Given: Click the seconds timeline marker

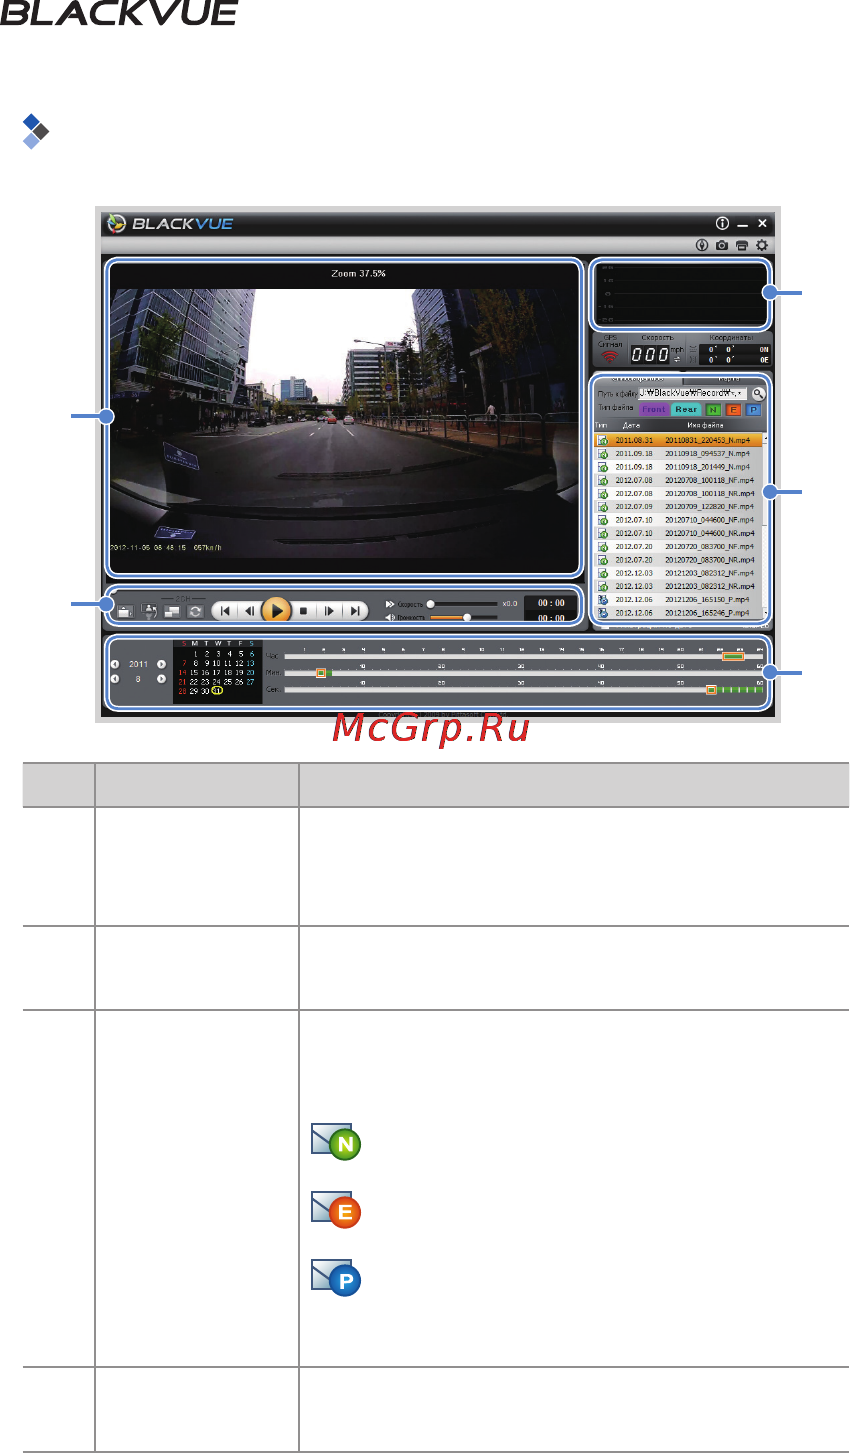Looking at the screenshot, I should tap(711, 689).
